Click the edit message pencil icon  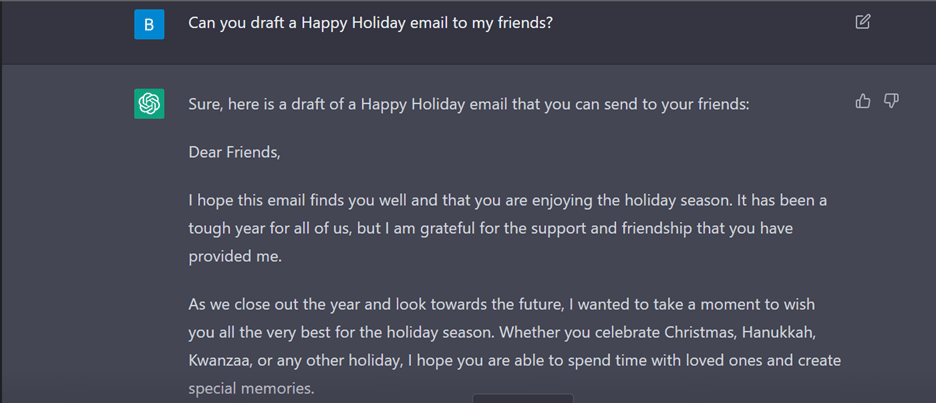[x=863, y=22]
